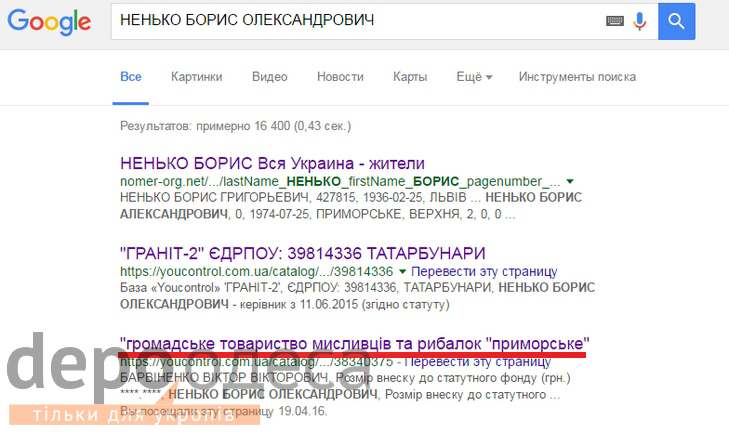Open Инструменты поиска
Image resolution: width=729 pixels, height=433 pixels.
(577, 77)
